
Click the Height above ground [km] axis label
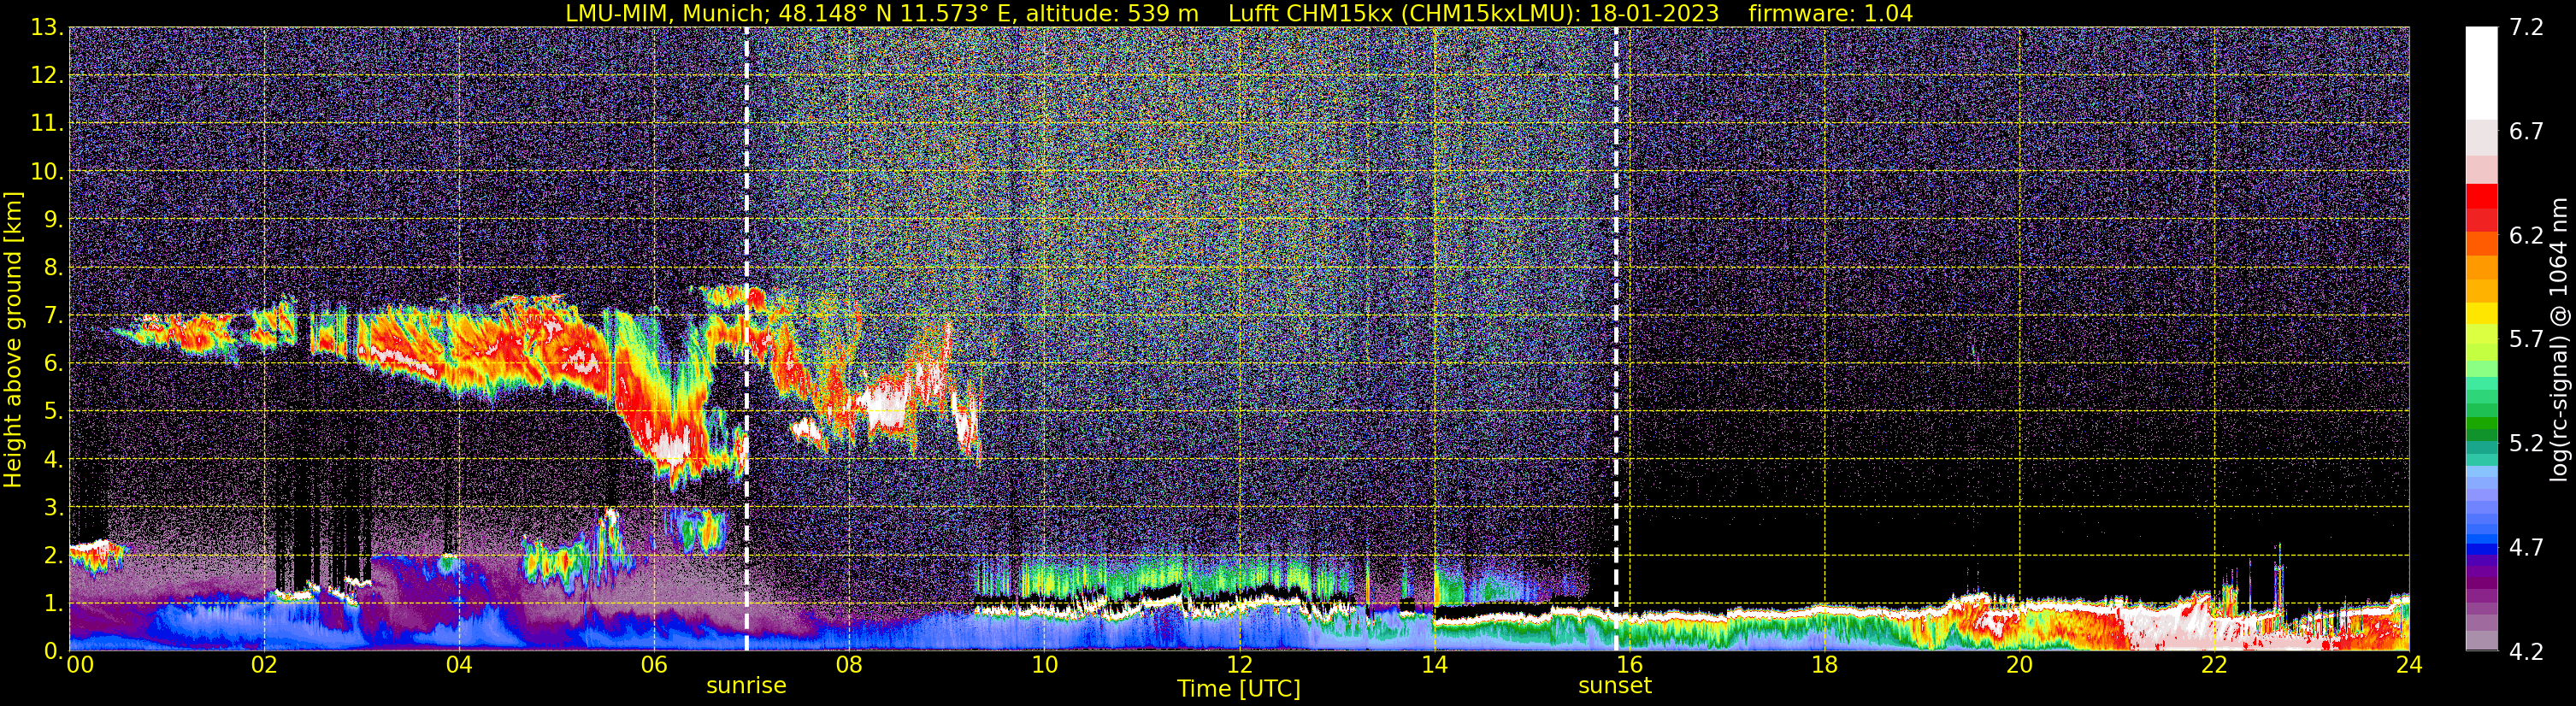13,339
